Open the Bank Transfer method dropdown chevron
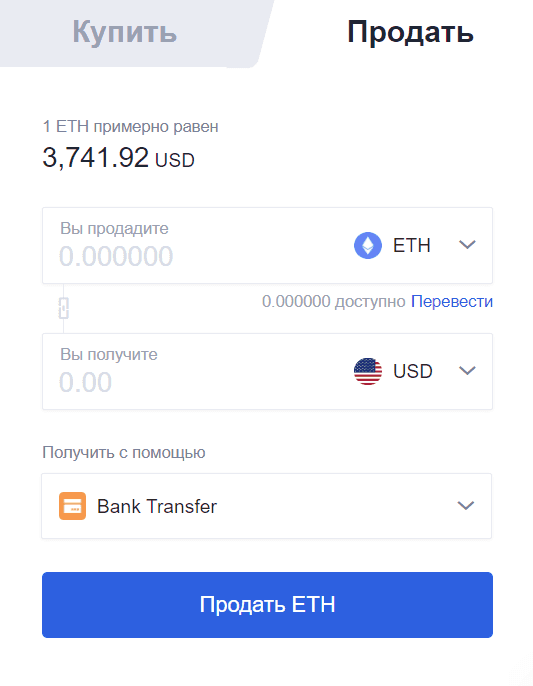533x686 pixels. (466, 506)
